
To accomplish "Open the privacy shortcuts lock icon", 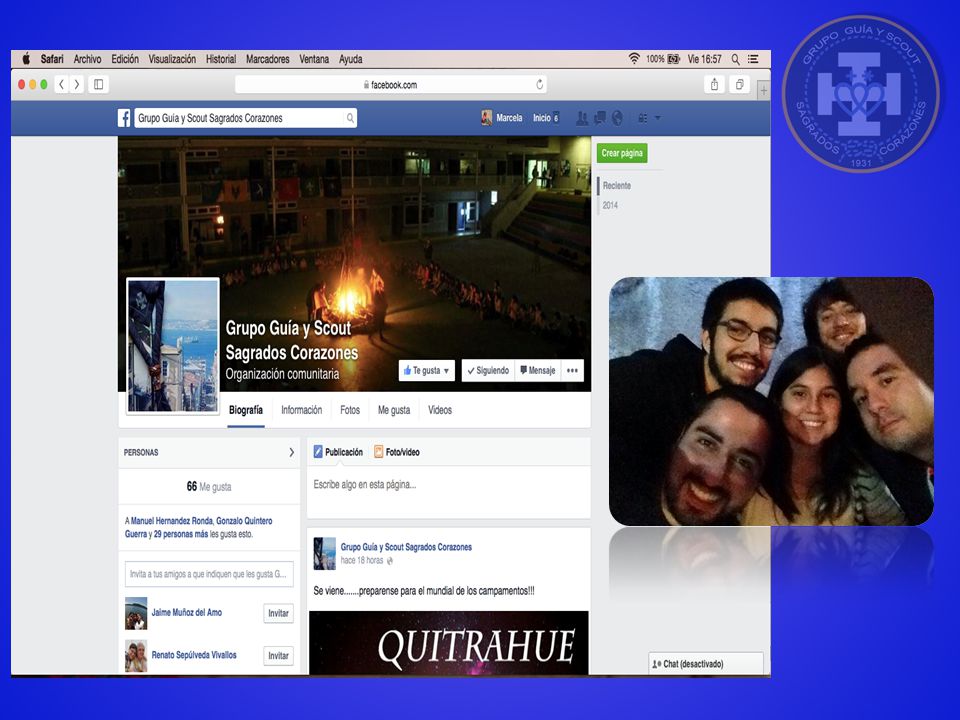I will click(642, 118).
